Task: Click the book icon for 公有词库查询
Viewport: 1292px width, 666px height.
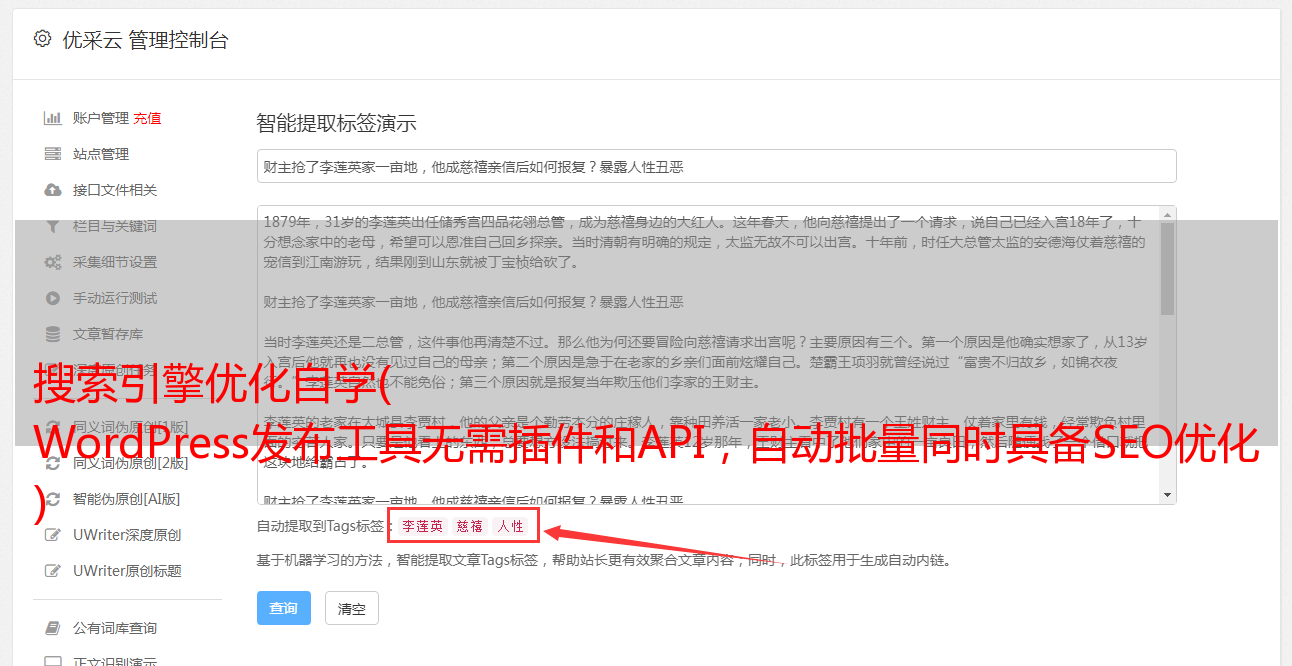Action: pyautogui.click(x=53, y=628)
